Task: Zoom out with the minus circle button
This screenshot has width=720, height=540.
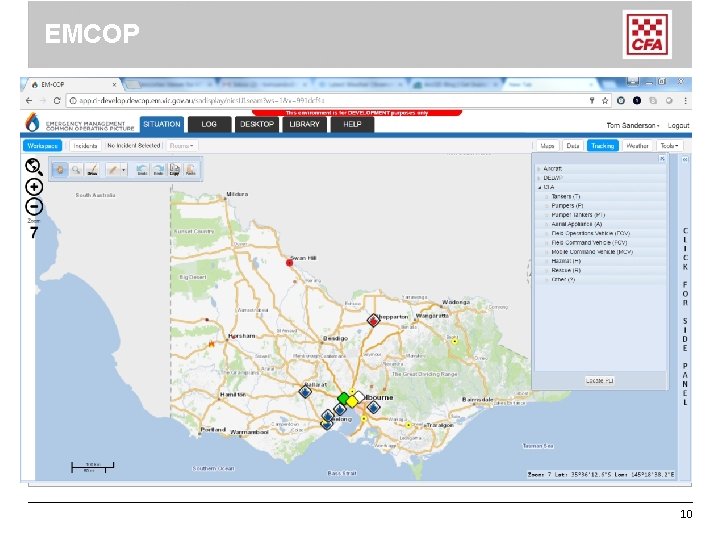Action: click(34, 207)
